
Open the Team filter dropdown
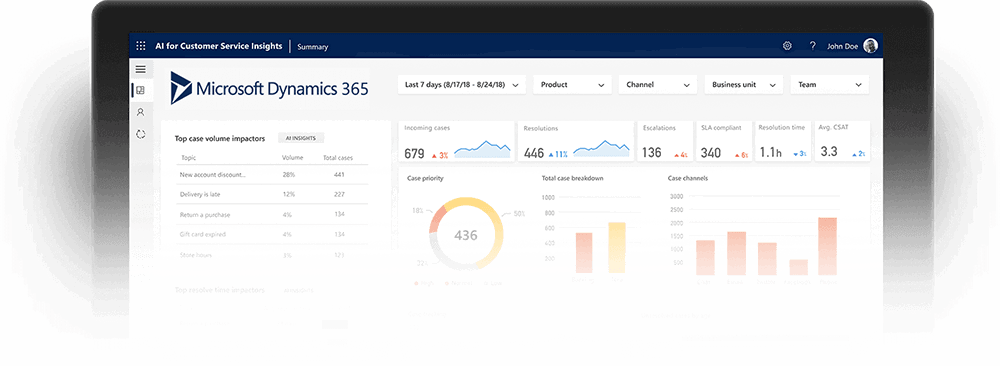(x=829, y=85)
